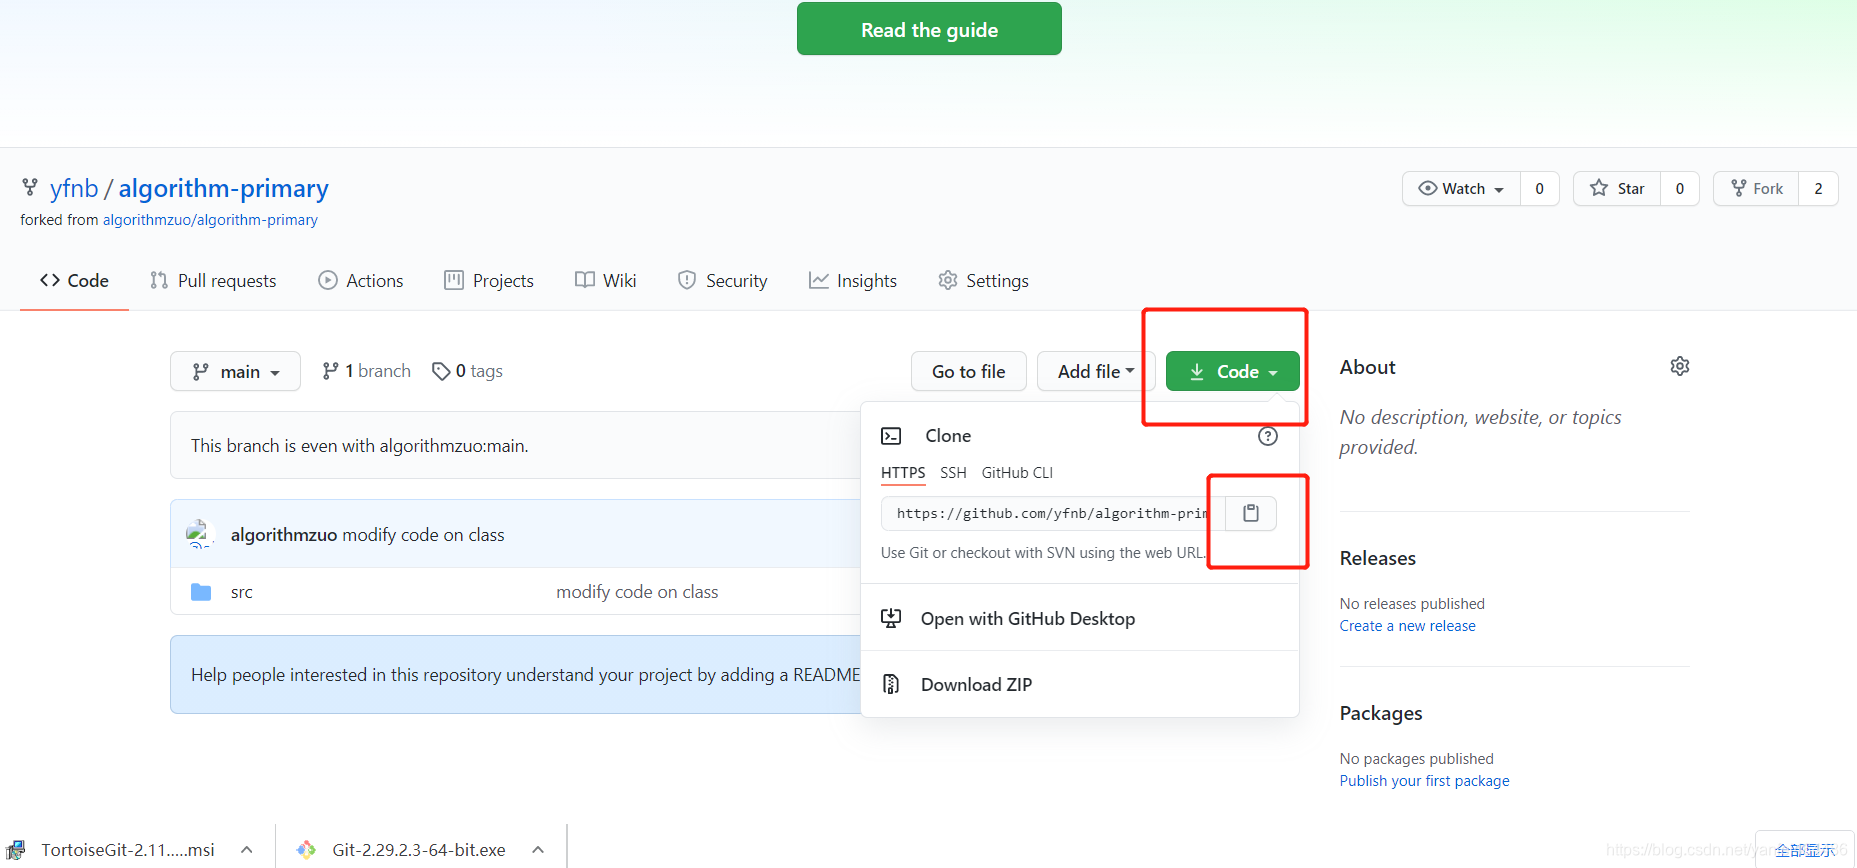
Task: Click the Read the guide button
Action: point(929,29)
